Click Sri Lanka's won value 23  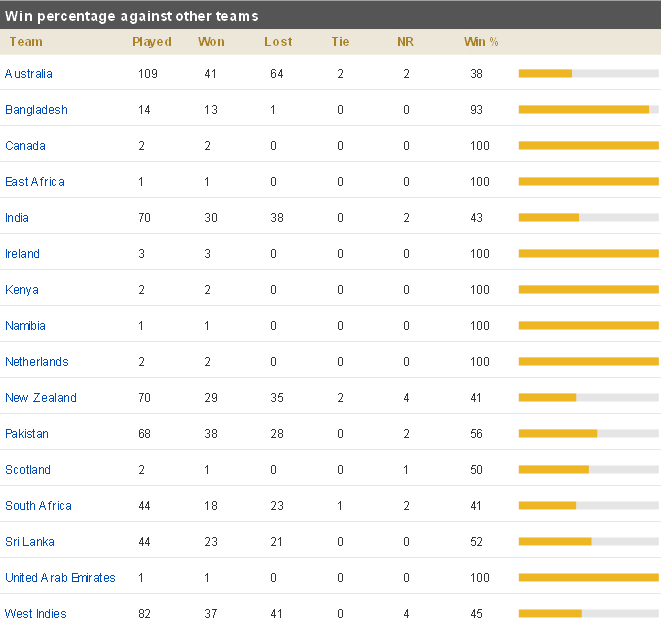pos(211,542)
